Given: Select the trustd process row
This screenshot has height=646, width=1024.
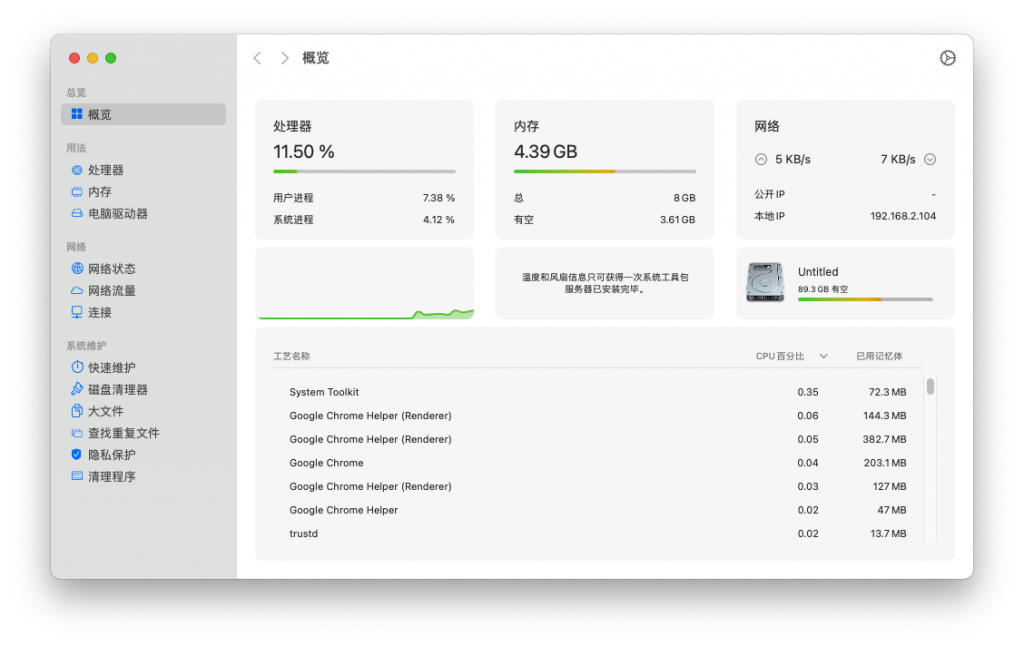Looking at the screenshot, I should coord(598,533).
